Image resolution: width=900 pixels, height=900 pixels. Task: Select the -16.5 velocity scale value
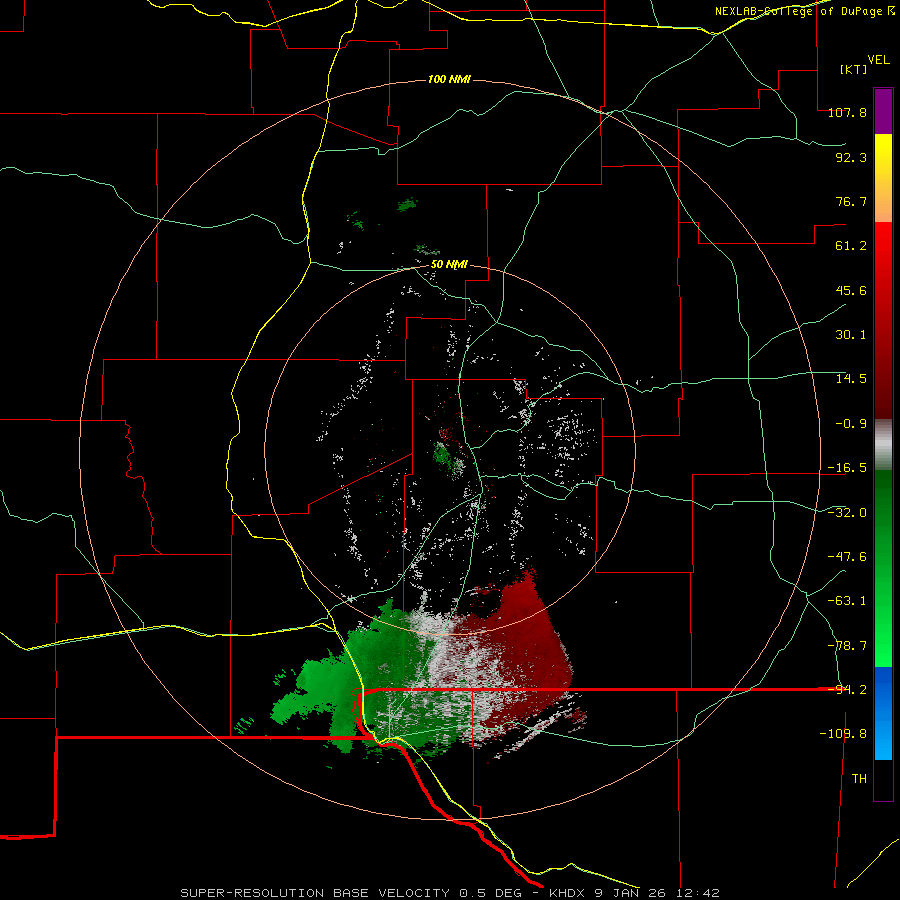[x=847, y=468]
